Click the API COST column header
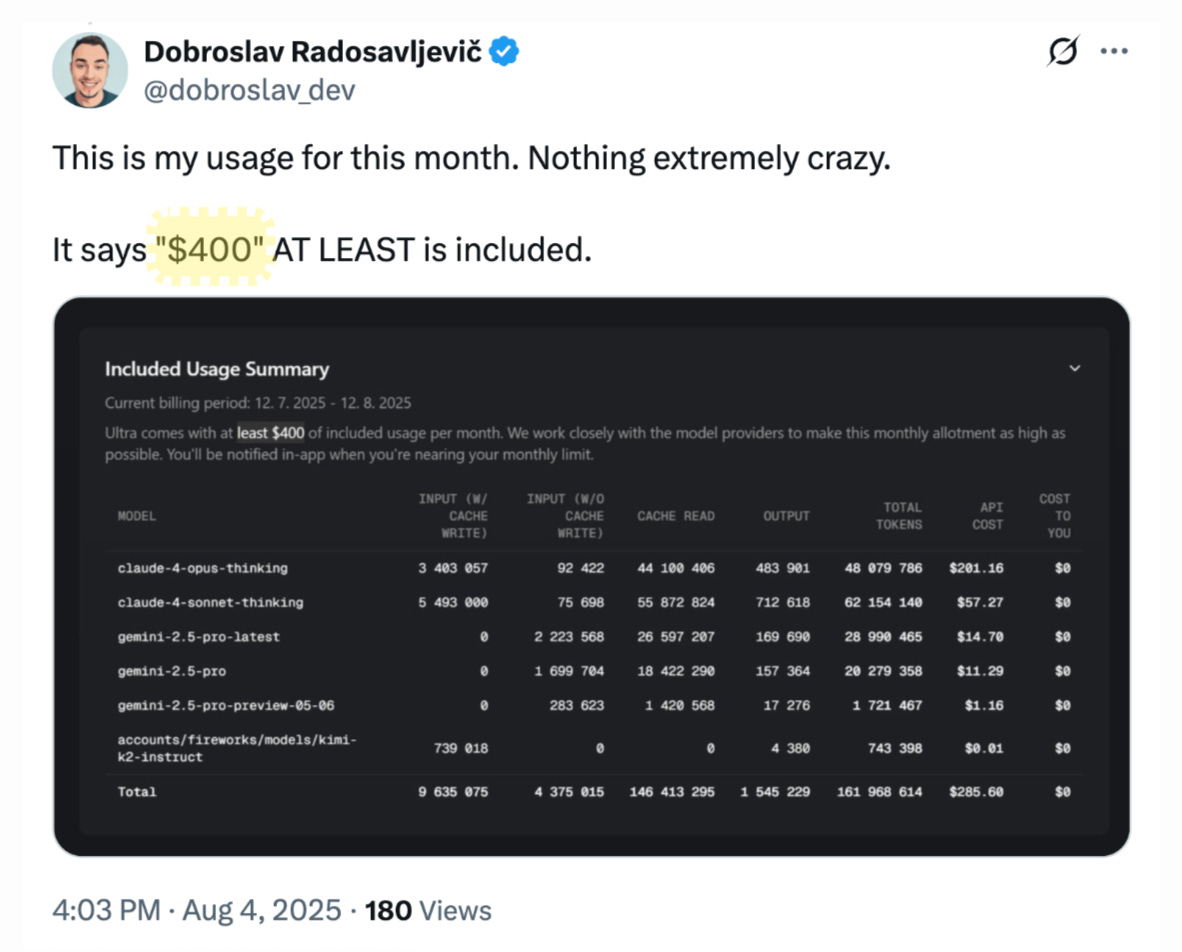Viewport: 1182px width, 952px height. (988, 516)
